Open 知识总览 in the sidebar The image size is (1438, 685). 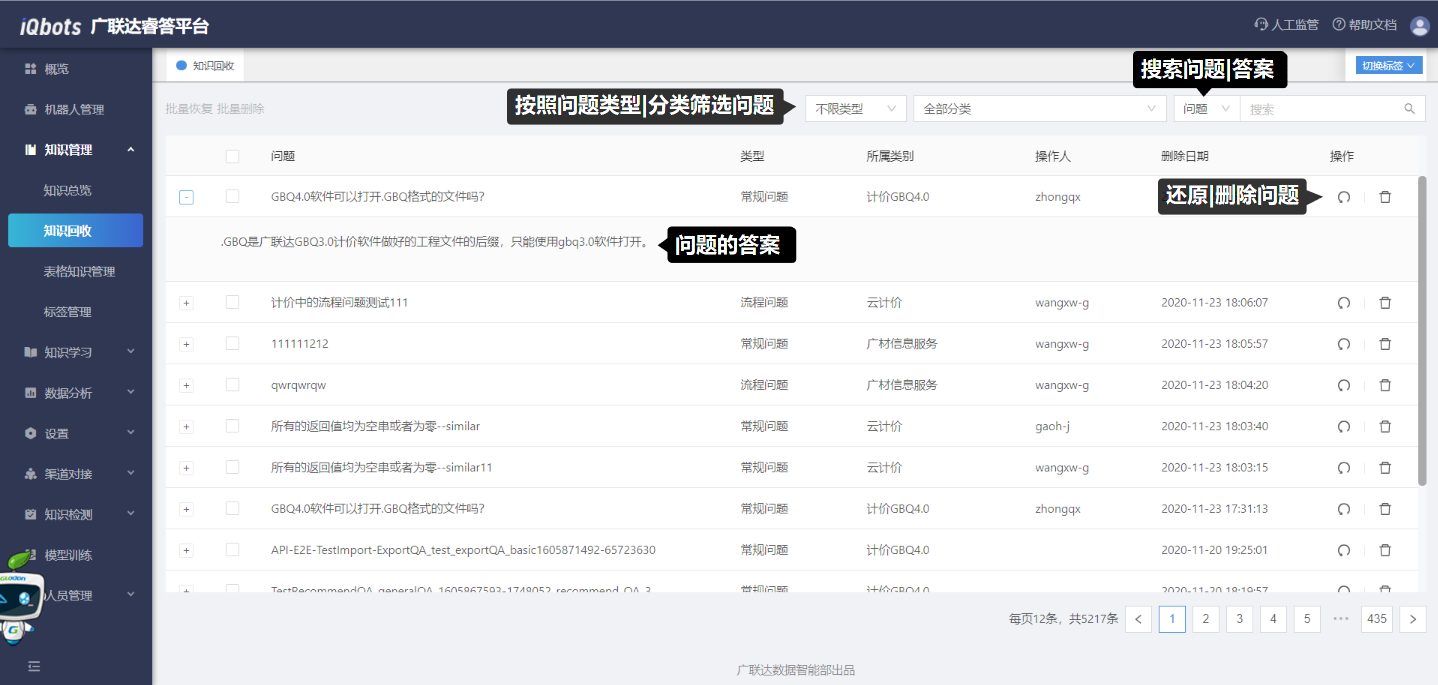coord(68,190)
